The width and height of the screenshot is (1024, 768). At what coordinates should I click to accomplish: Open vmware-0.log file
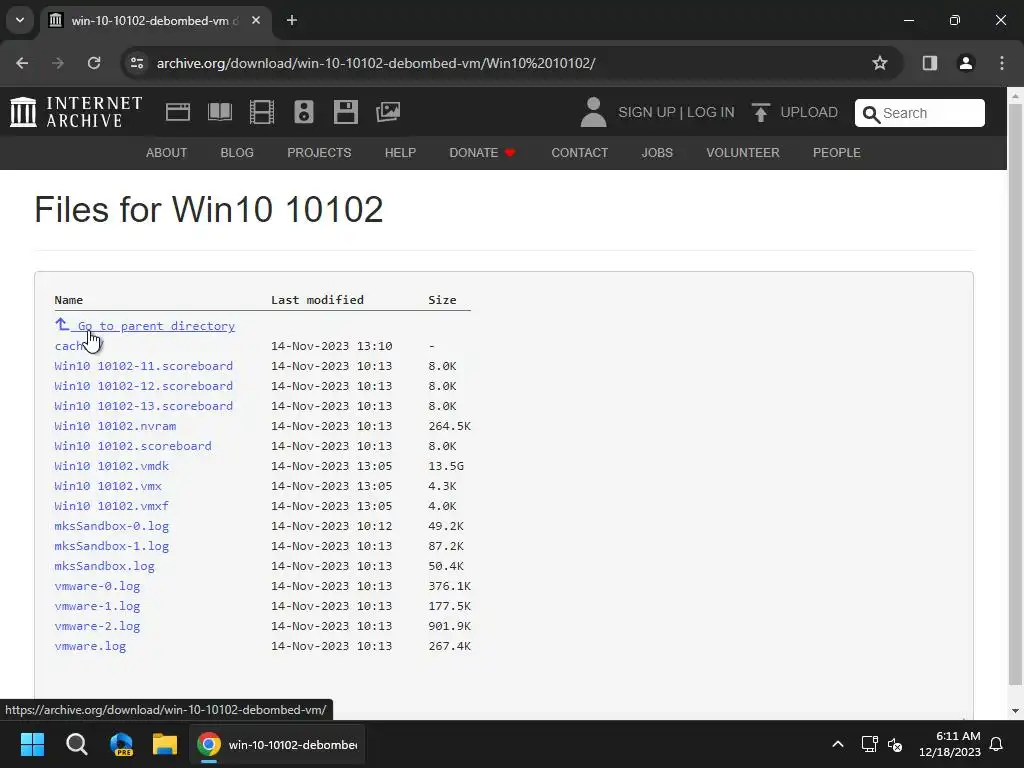97,586
